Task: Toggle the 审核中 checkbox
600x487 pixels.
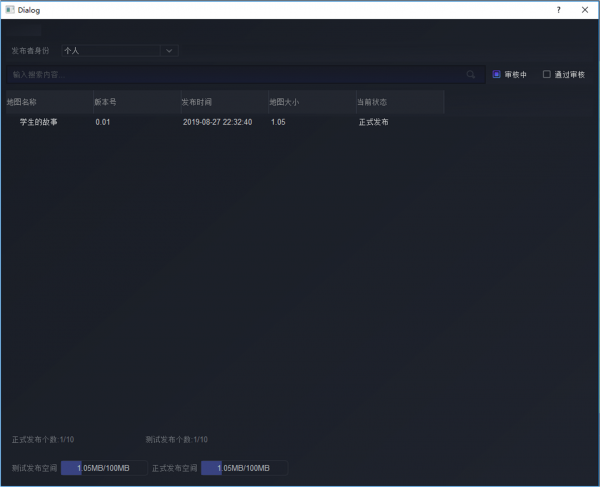Action: (x=496, y=74)
